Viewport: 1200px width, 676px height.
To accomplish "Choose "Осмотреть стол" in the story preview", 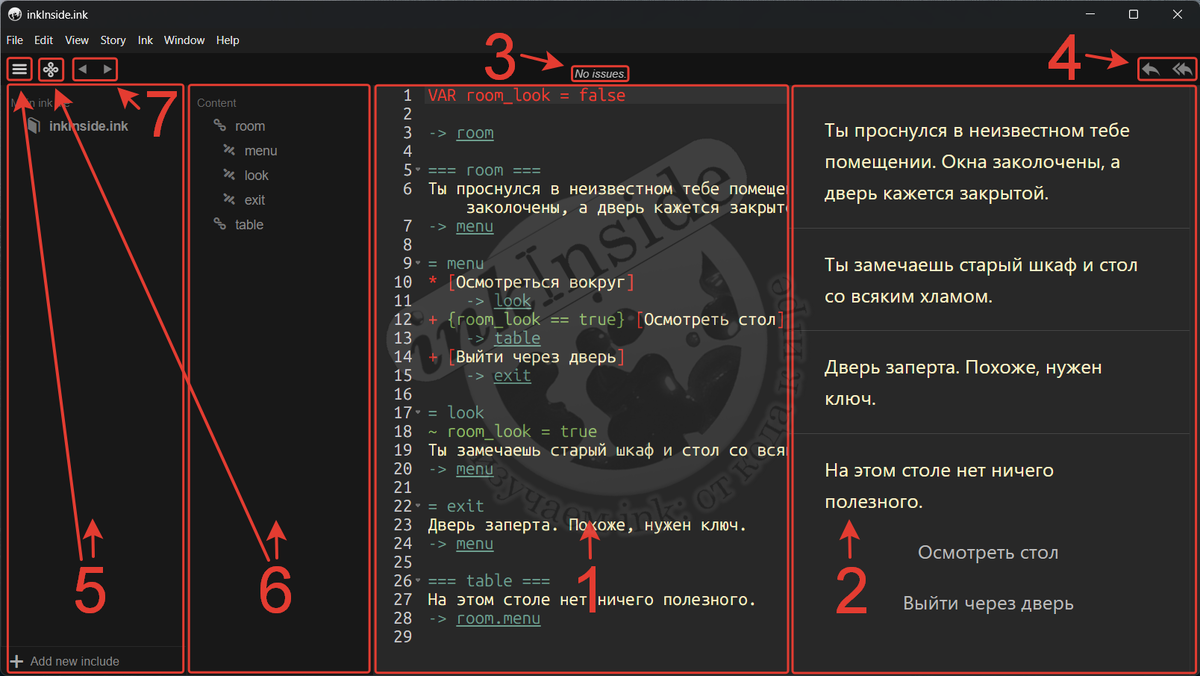I will 987,552.
